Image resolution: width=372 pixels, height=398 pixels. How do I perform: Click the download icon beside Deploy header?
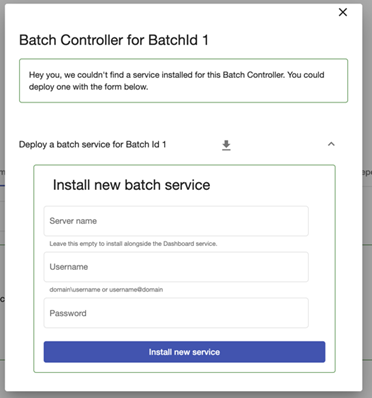pyautogui.click(x=226, y=145)
